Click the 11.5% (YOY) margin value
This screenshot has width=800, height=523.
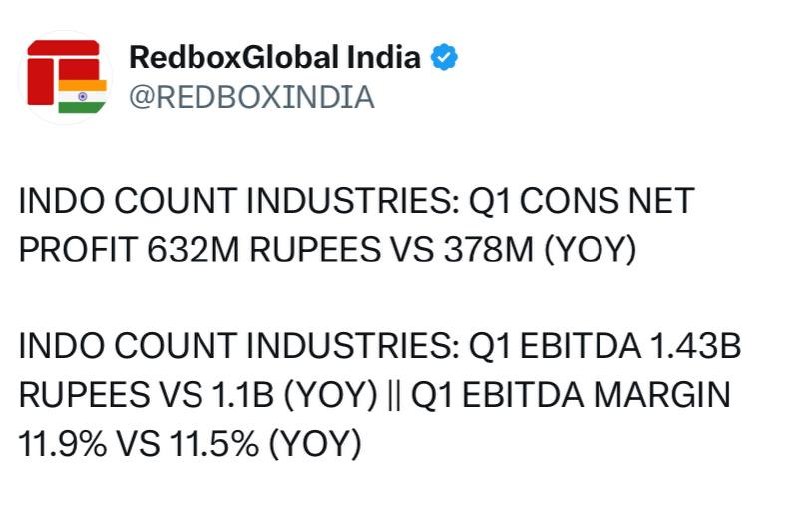point(265,443)
